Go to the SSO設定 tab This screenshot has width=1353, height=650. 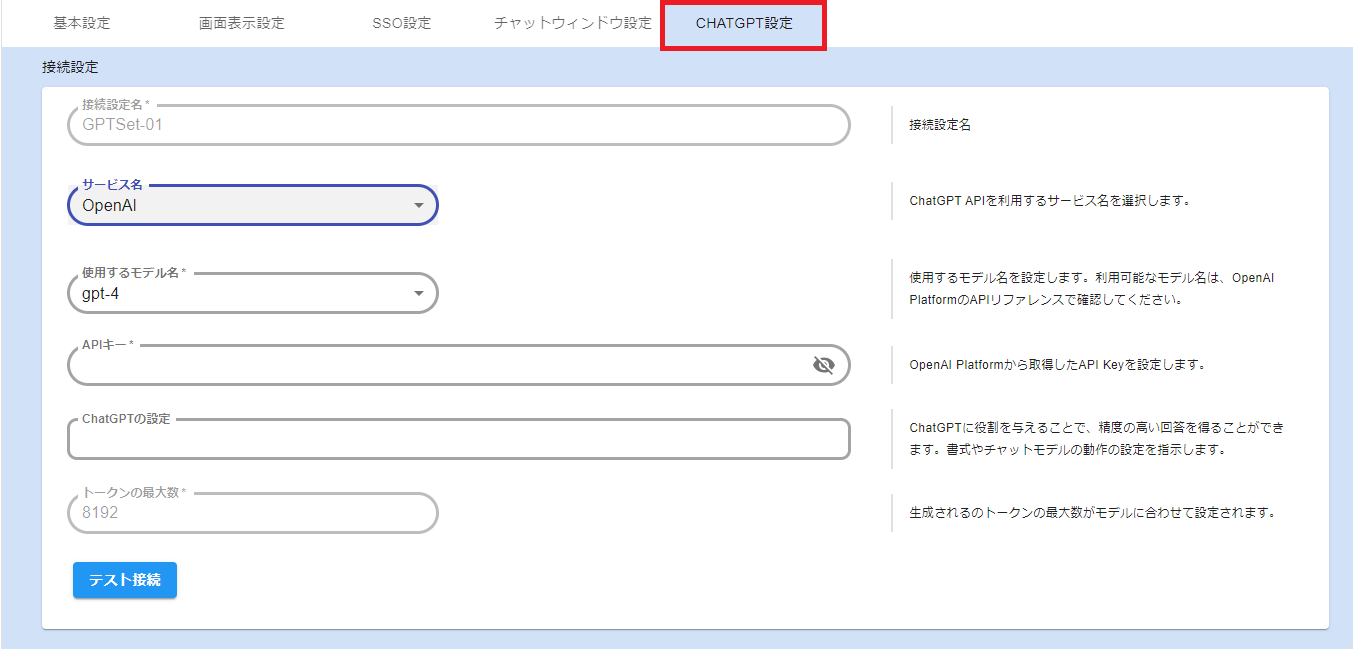click(x=401, y=23)
